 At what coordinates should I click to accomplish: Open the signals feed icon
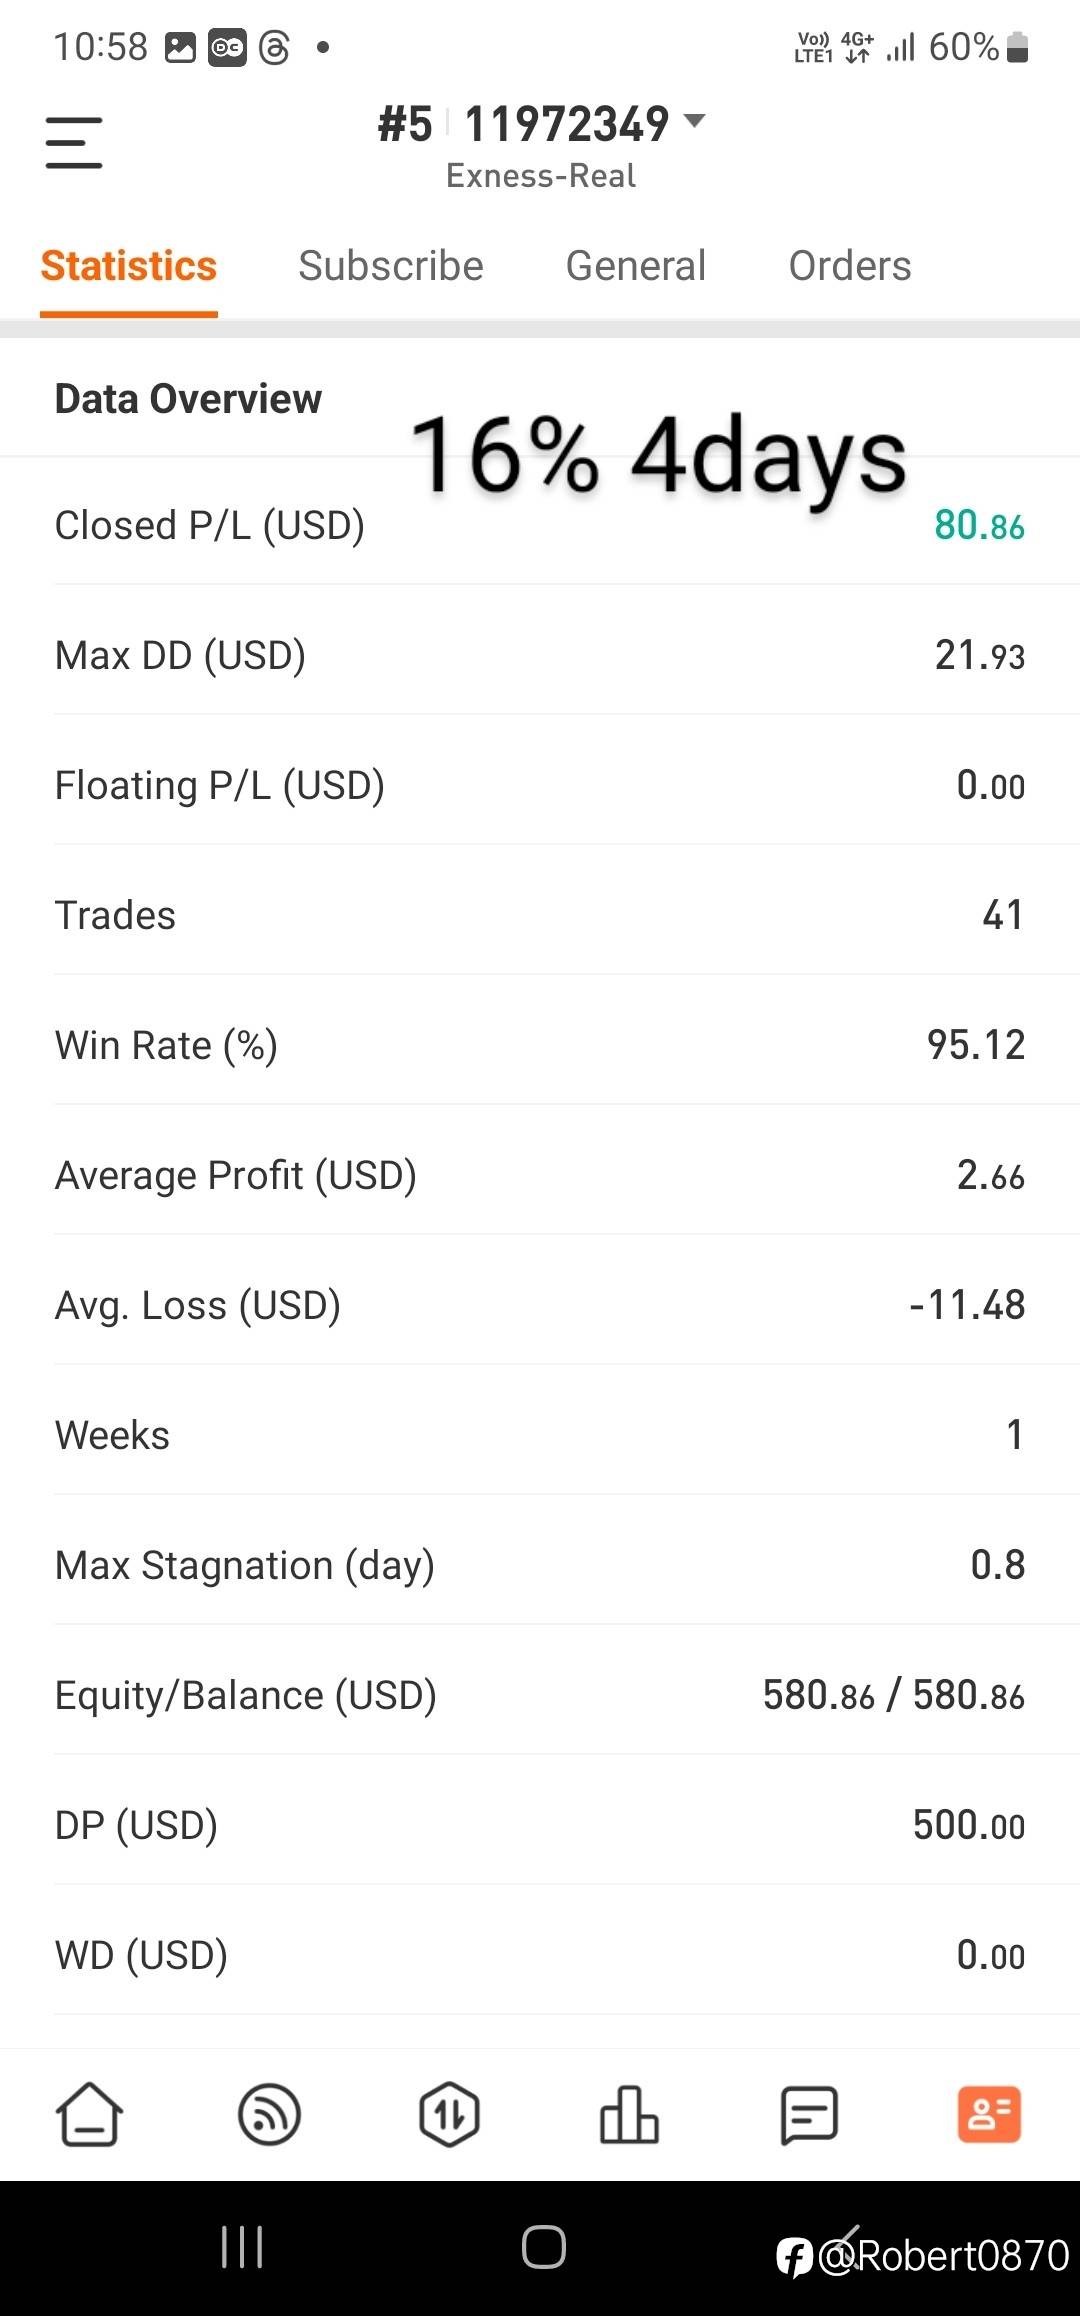tap(269, 2114)
